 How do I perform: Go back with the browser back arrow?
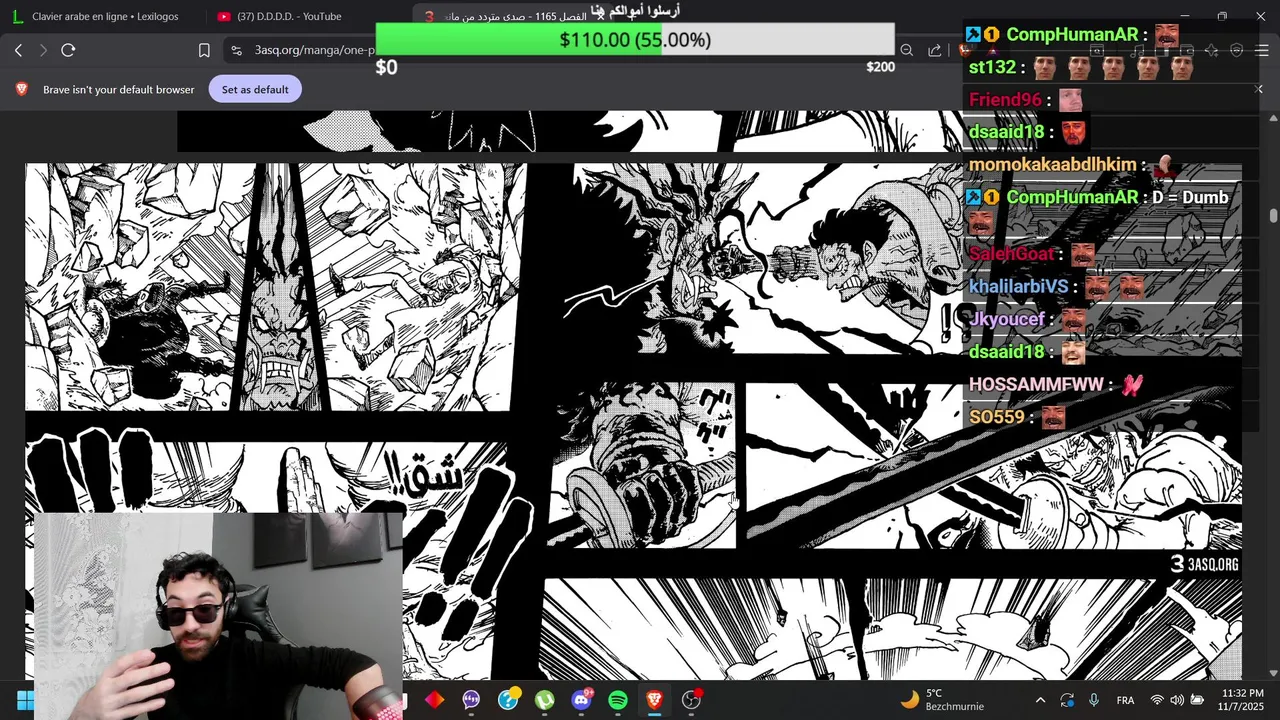18,50
